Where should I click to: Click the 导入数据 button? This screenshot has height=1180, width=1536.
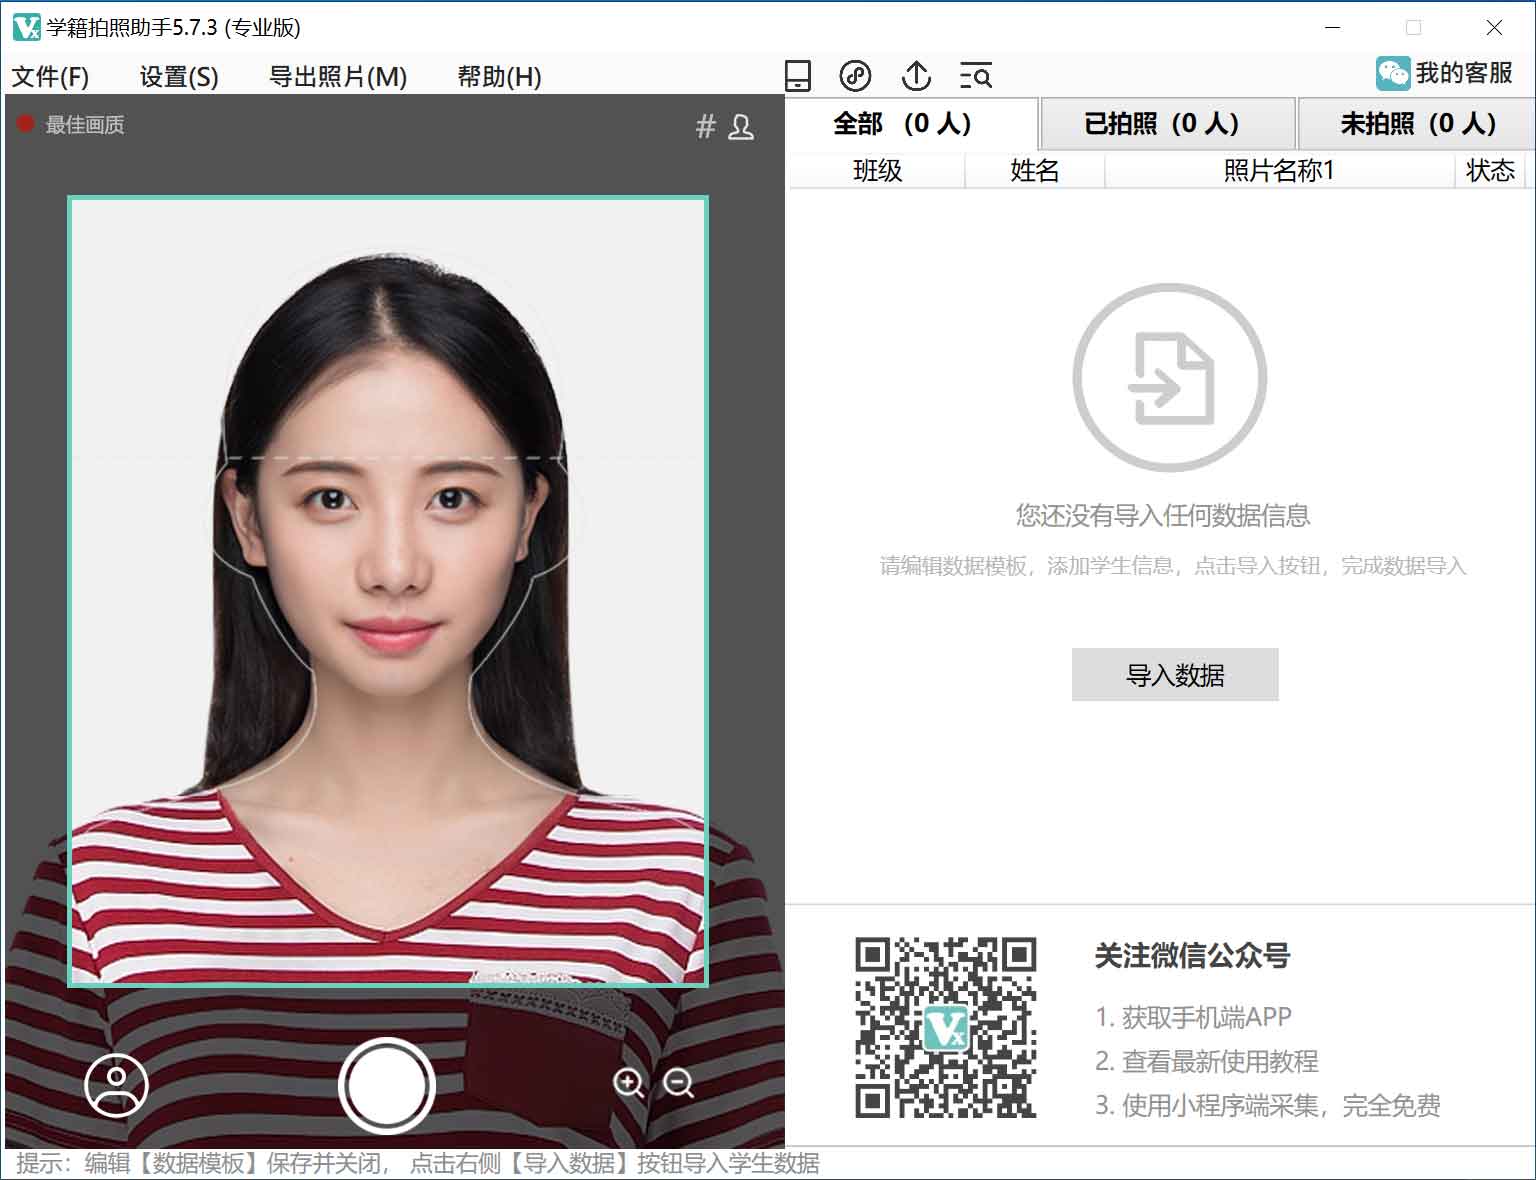point(1174,675)
